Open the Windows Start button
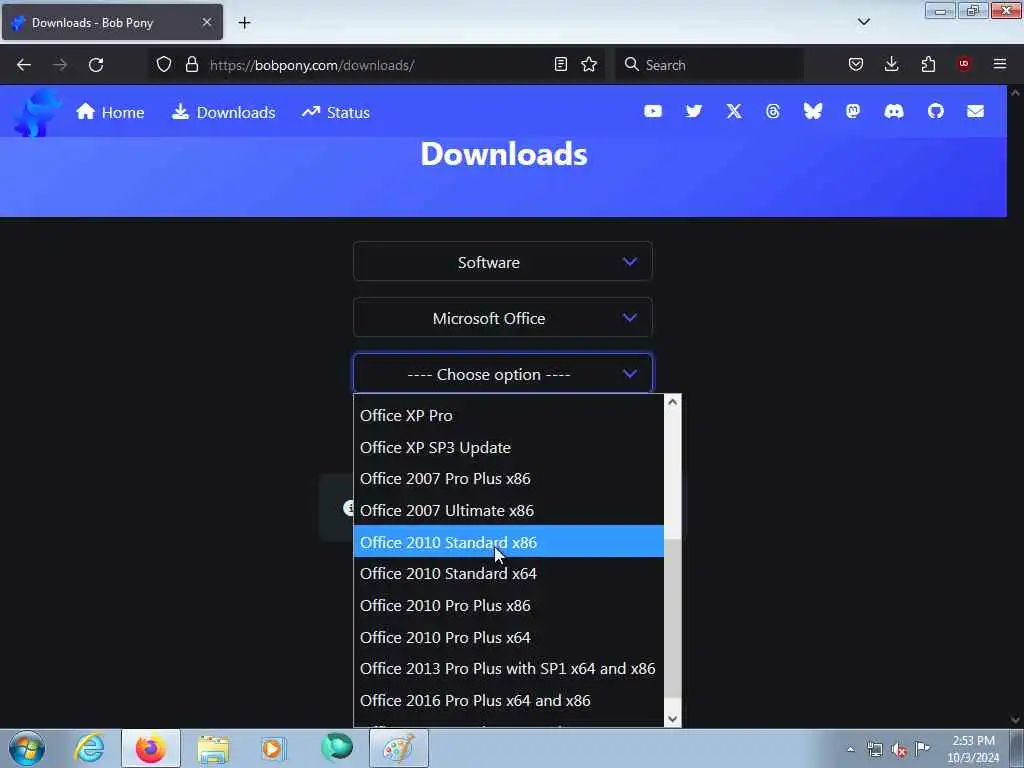 tap(27, 748)
